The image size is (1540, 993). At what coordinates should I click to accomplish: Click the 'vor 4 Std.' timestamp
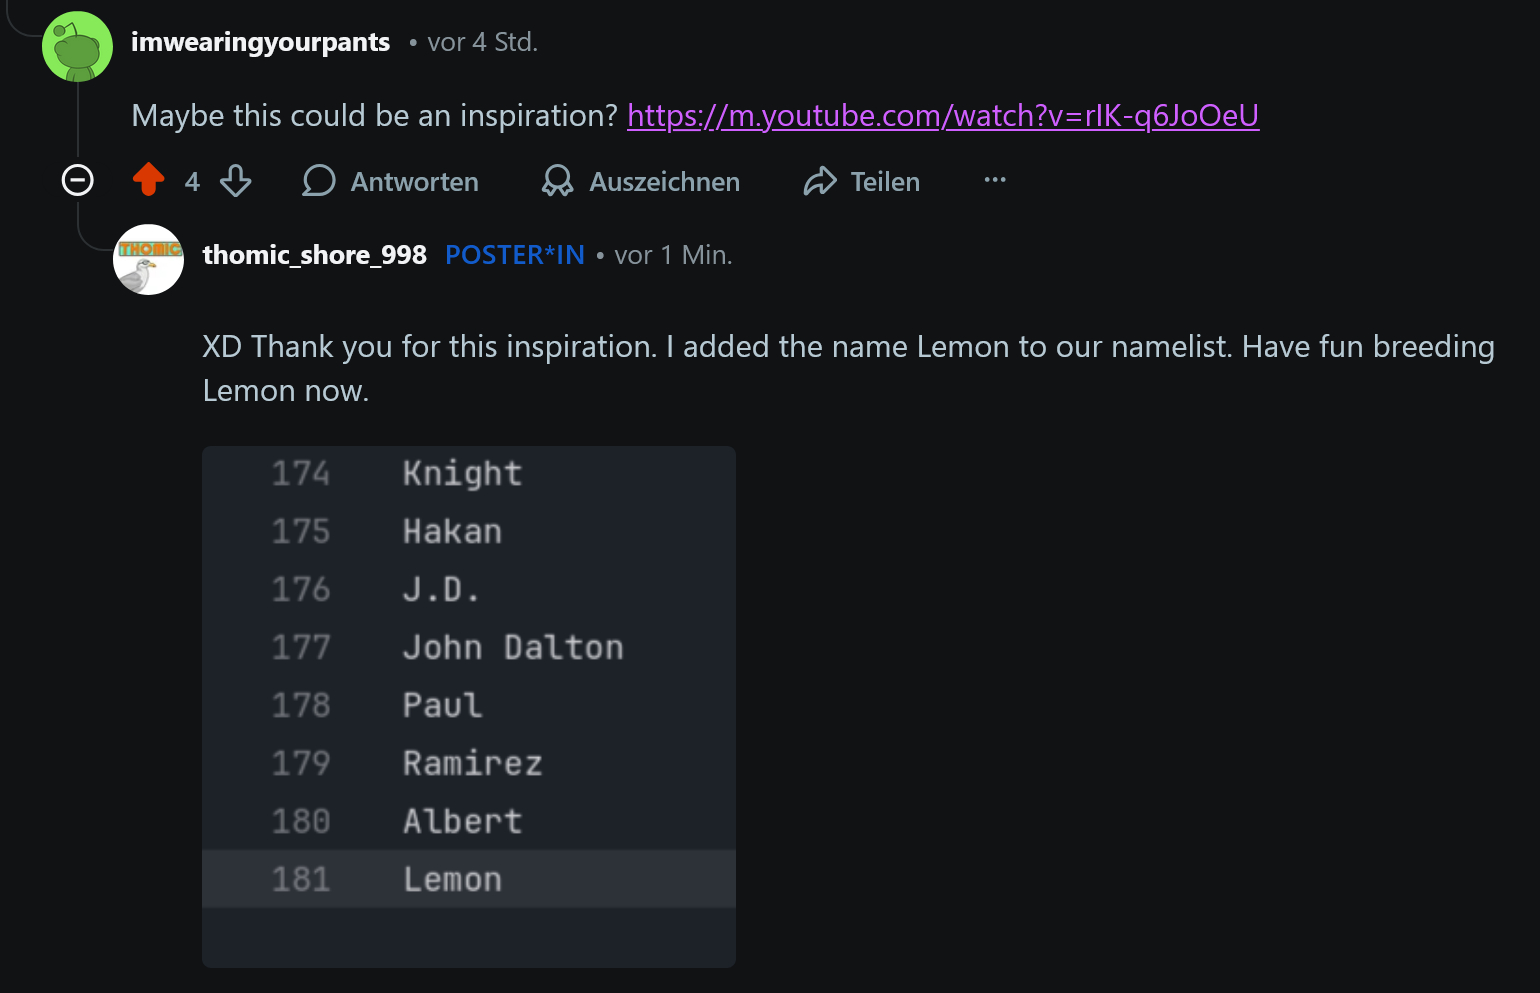coord(482,42)
